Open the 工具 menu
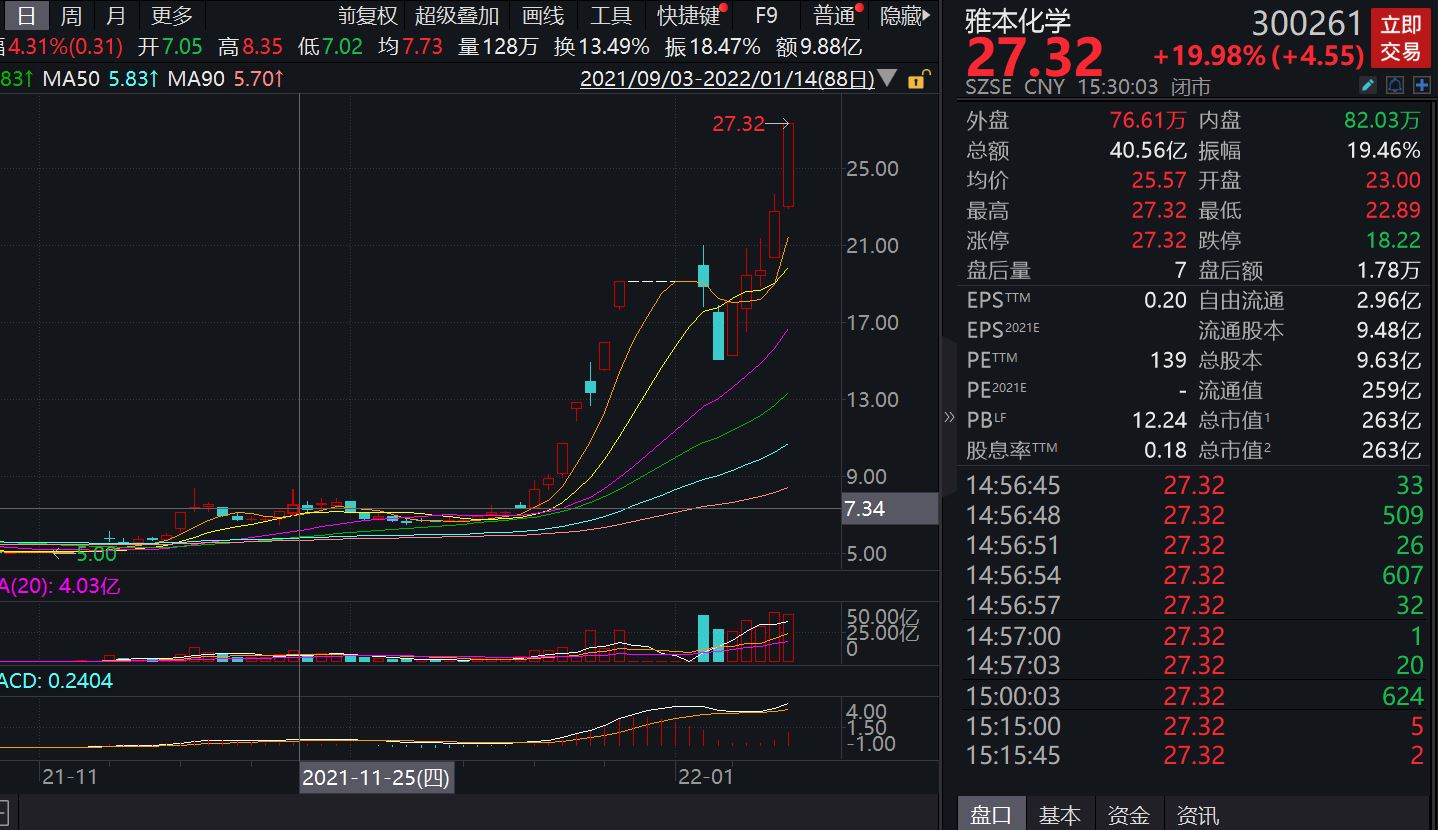Viewport: 1438px width, 830px height. click(610, 16)
